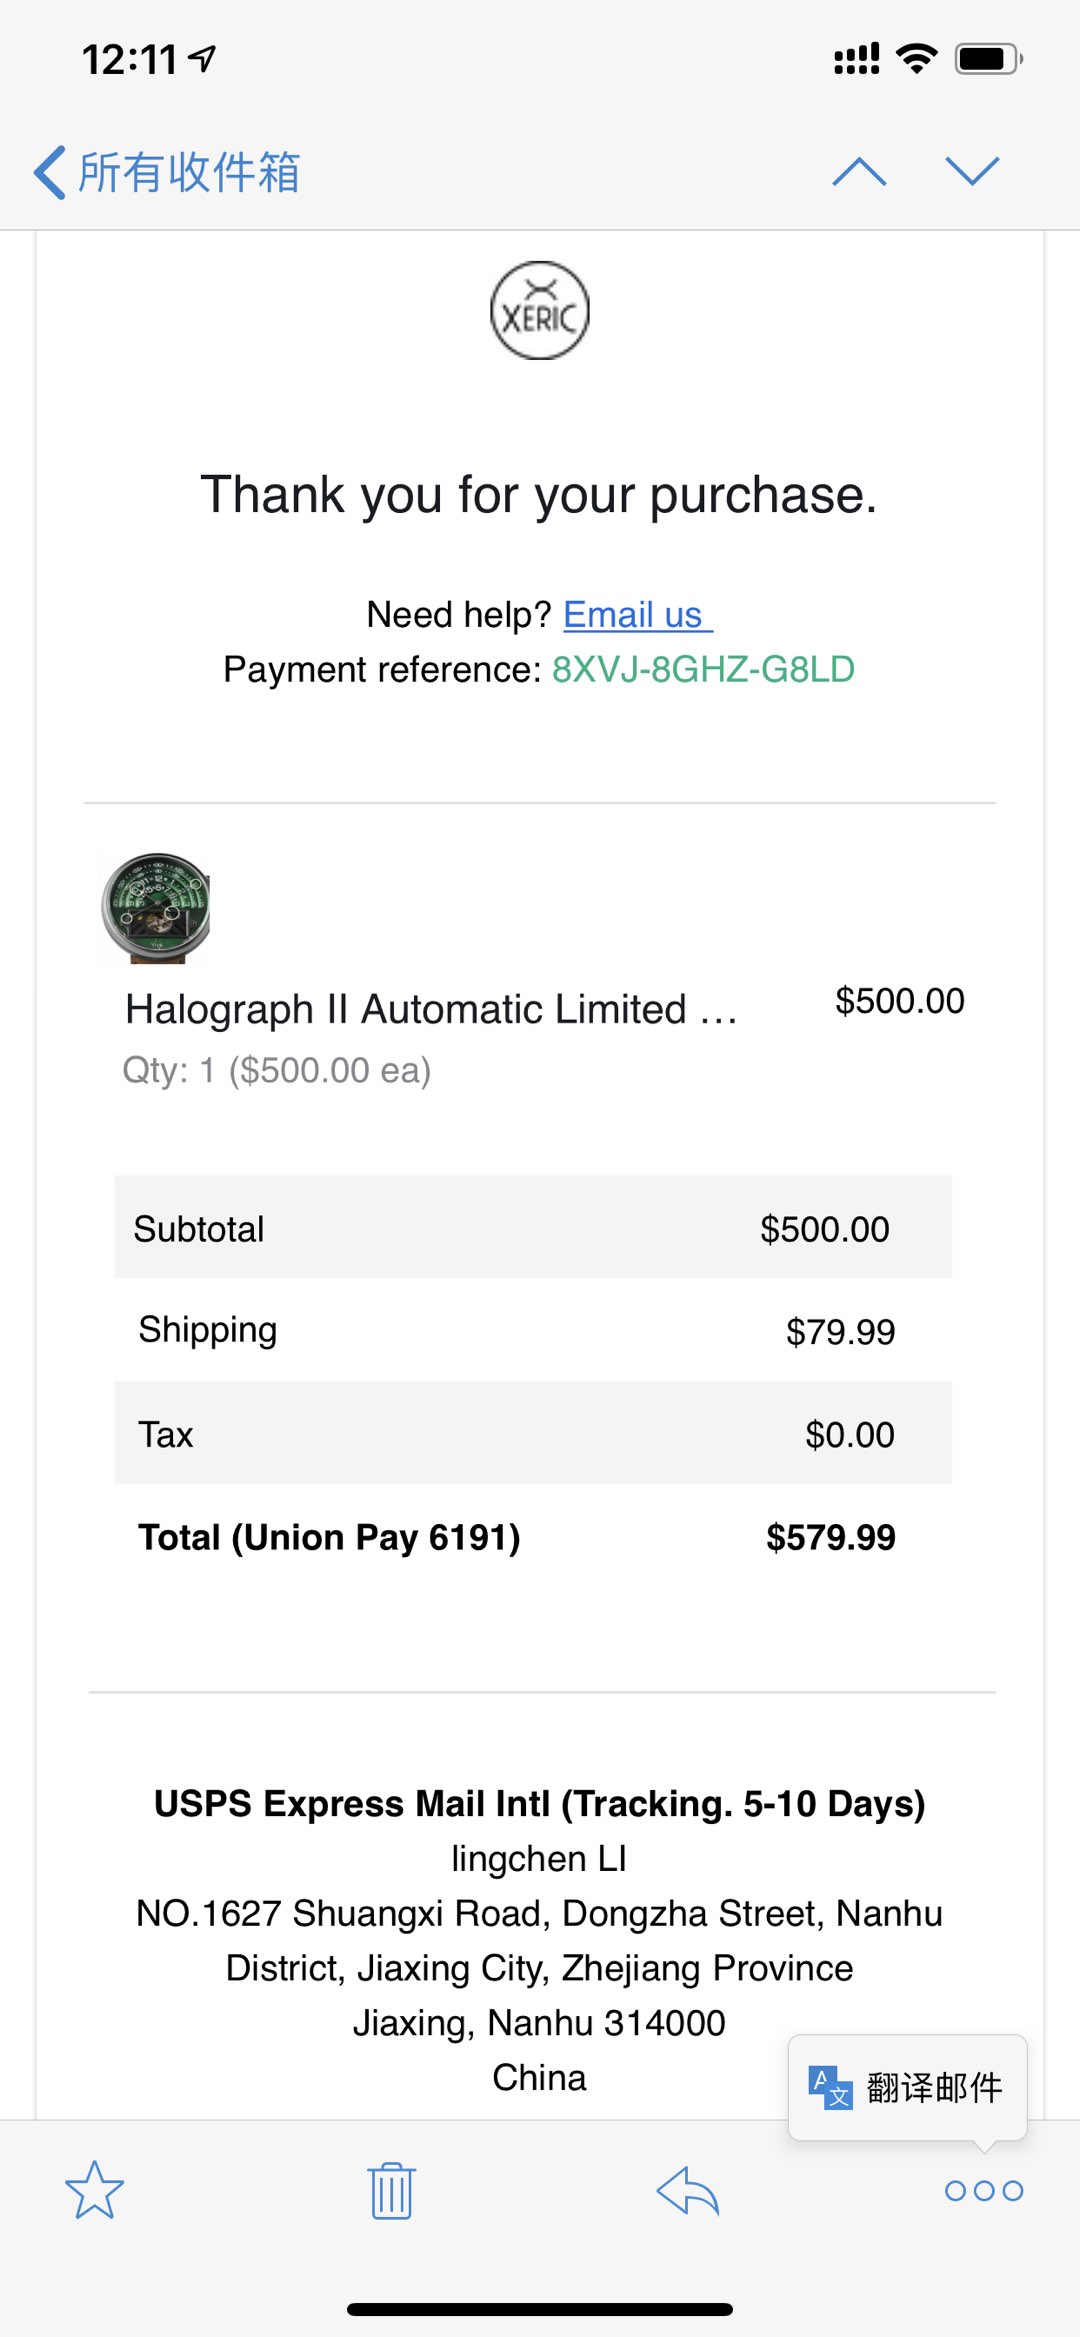The width and height of the screenshot is (1080, 2337).
Task: Delete this email with trash icon
Action: pos(391,2190)
